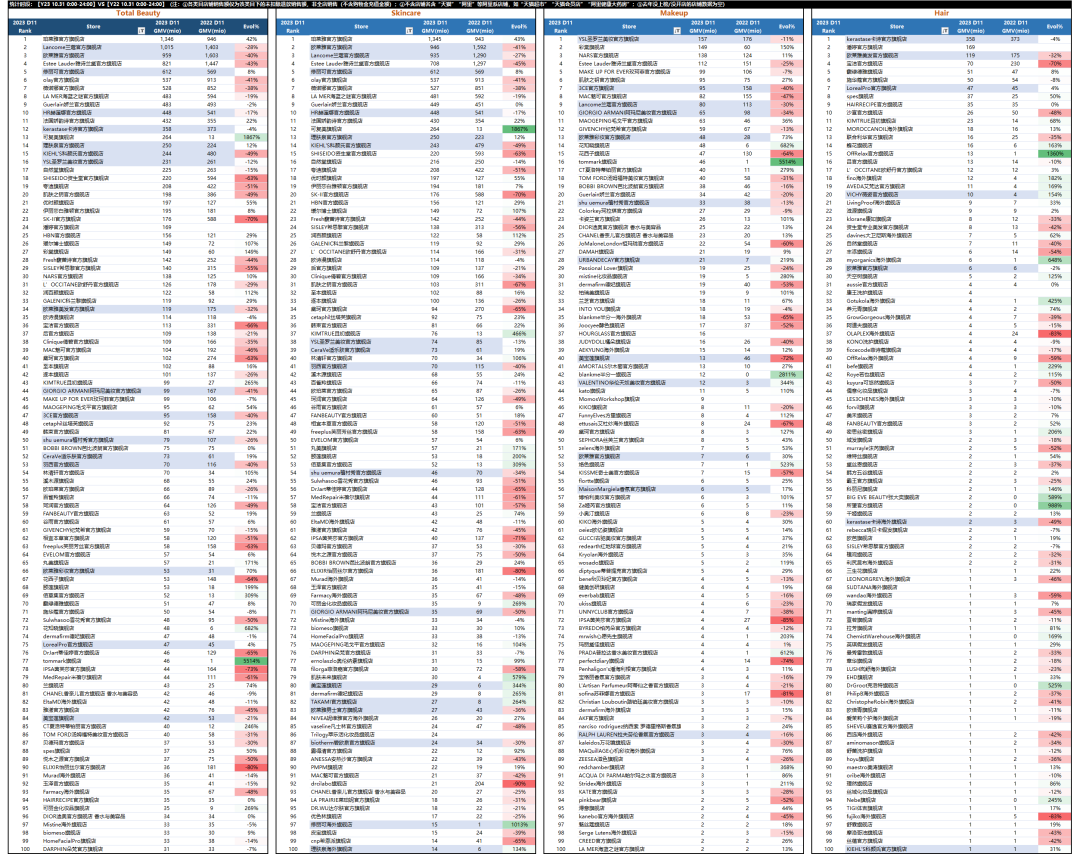Select spes store in Hair table
The height and width of the screenshot is (854, 1080).
860,96
